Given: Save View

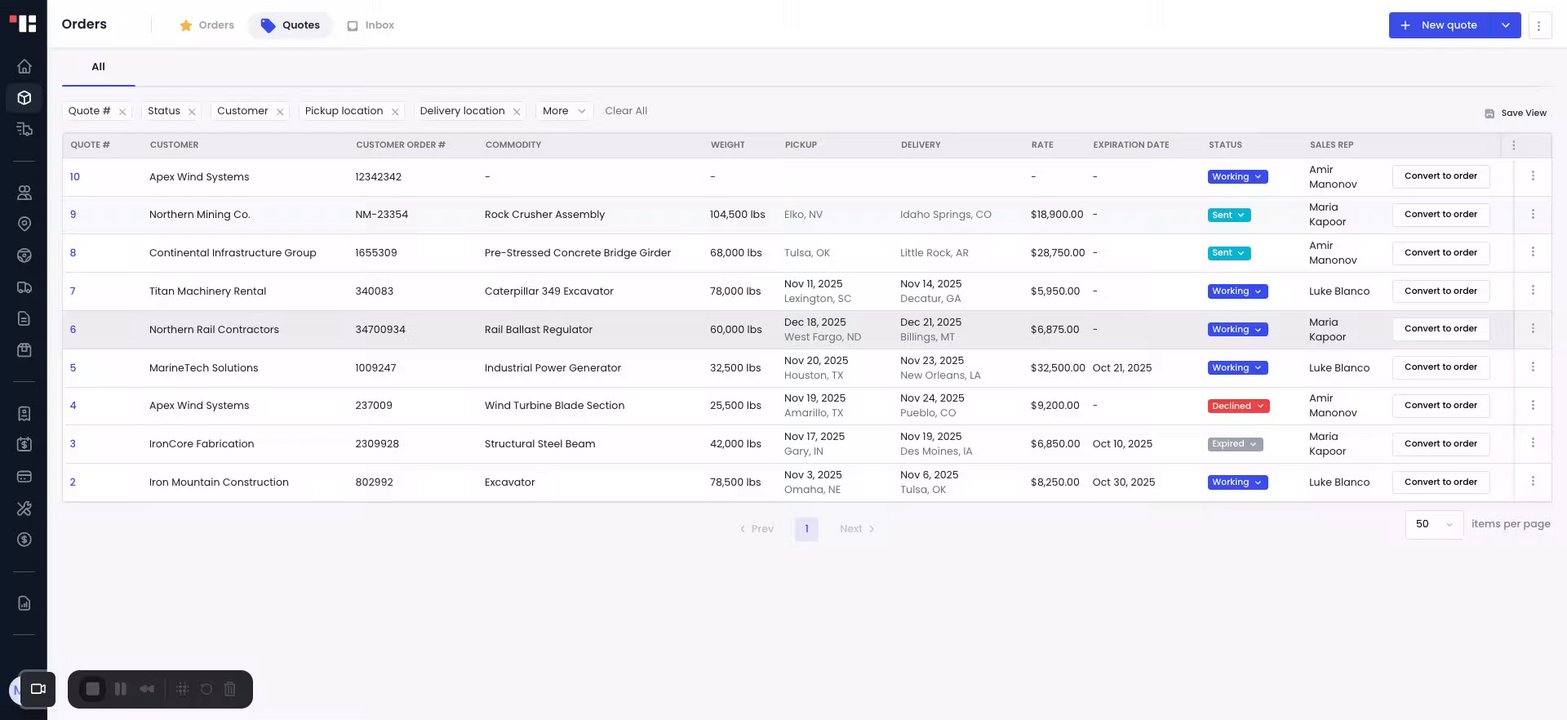Looking at the screenshot, I should (1515, 113).
